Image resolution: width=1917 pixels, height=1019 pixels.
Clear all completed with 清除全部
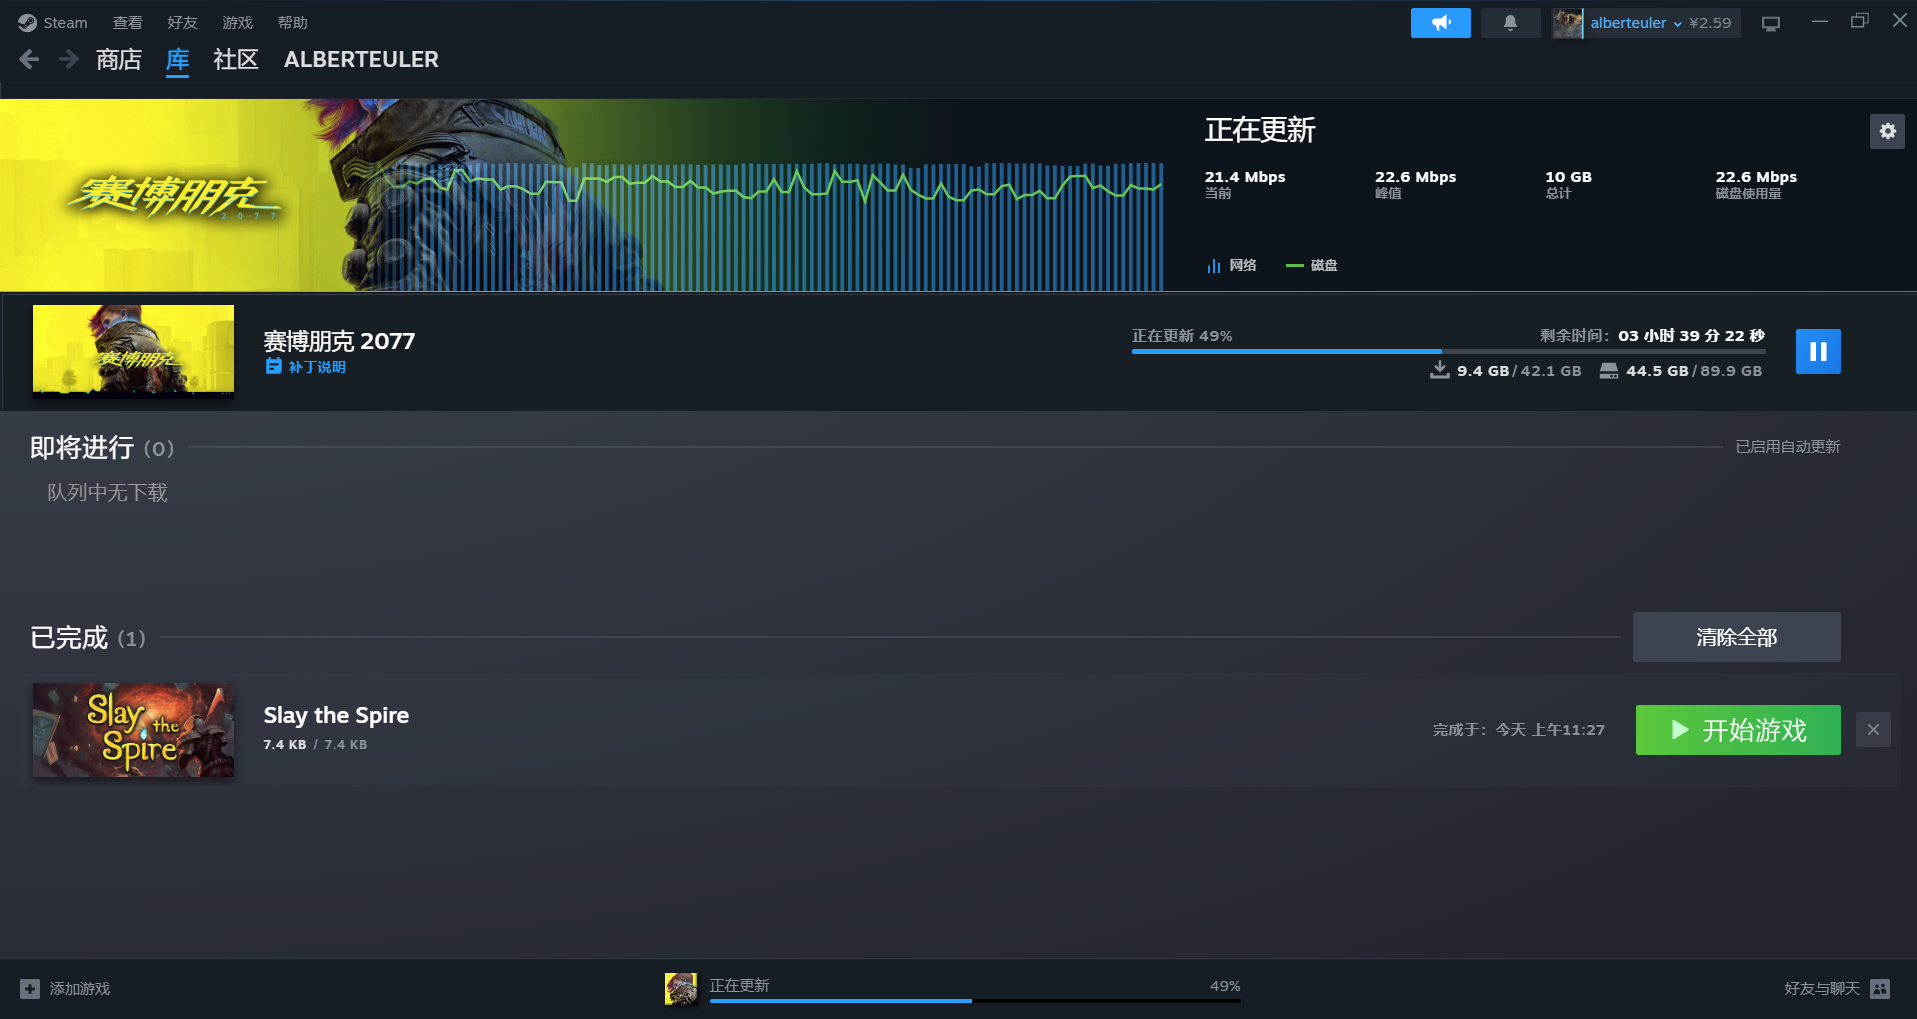click(1736, 637)
